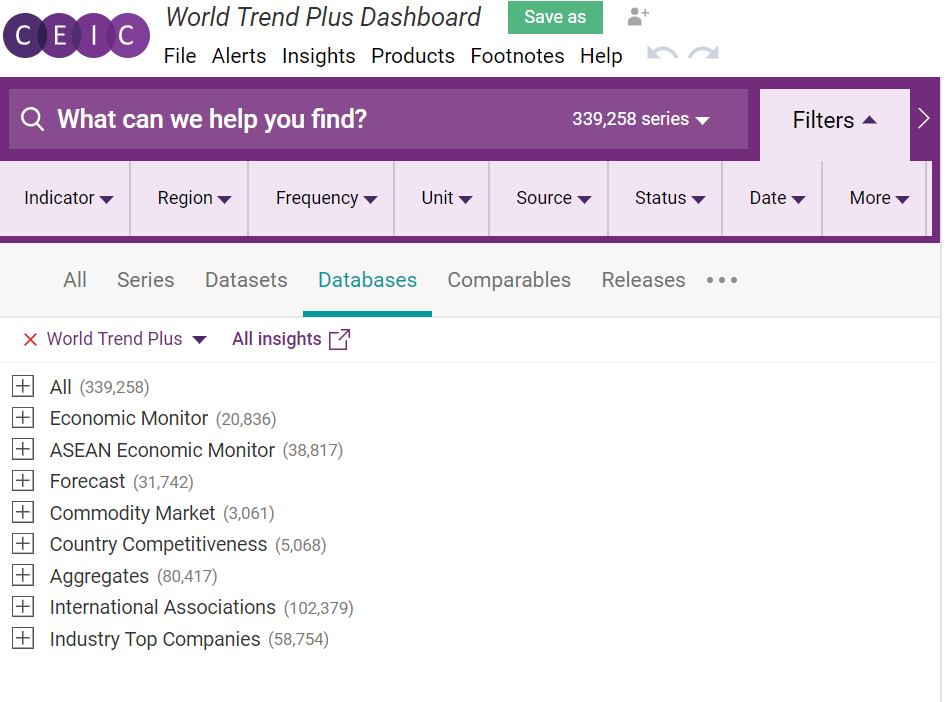Click the Save as button
Image resolution: width=948 pixels, height=702 pixels.
555,17
